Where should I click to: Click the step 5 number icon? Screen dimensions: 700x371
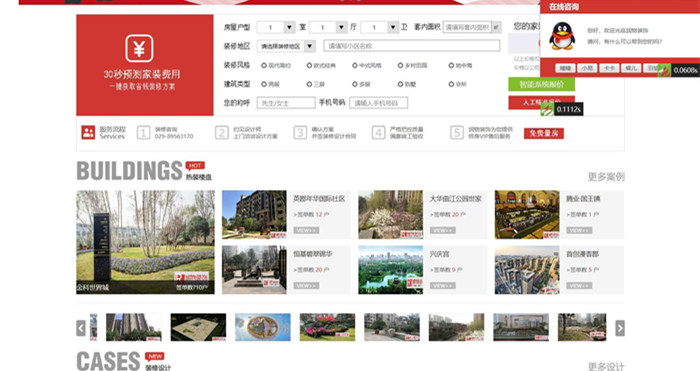coord(457,133)
